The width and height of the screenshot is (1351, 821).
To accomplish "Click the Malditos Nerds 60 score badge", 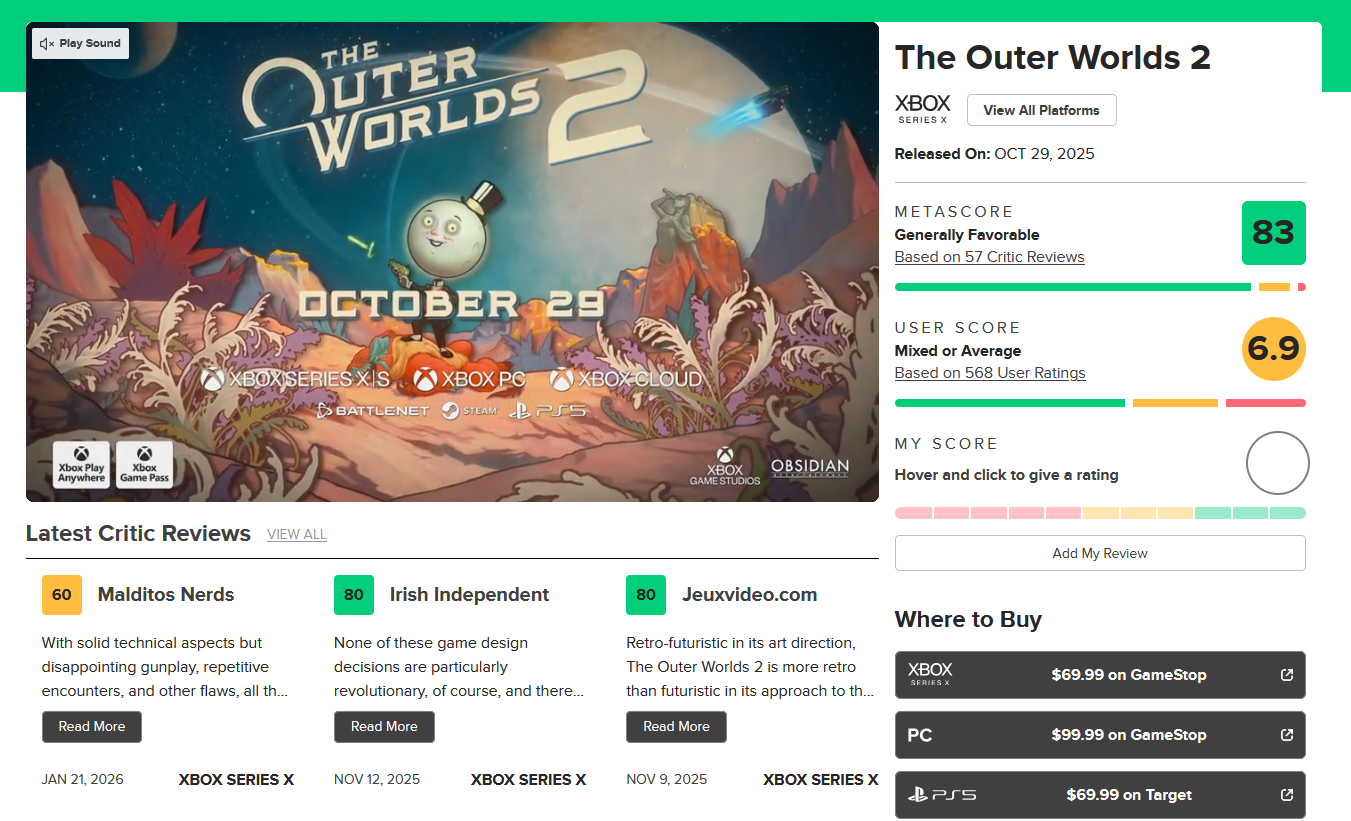I will coord(61,595).
